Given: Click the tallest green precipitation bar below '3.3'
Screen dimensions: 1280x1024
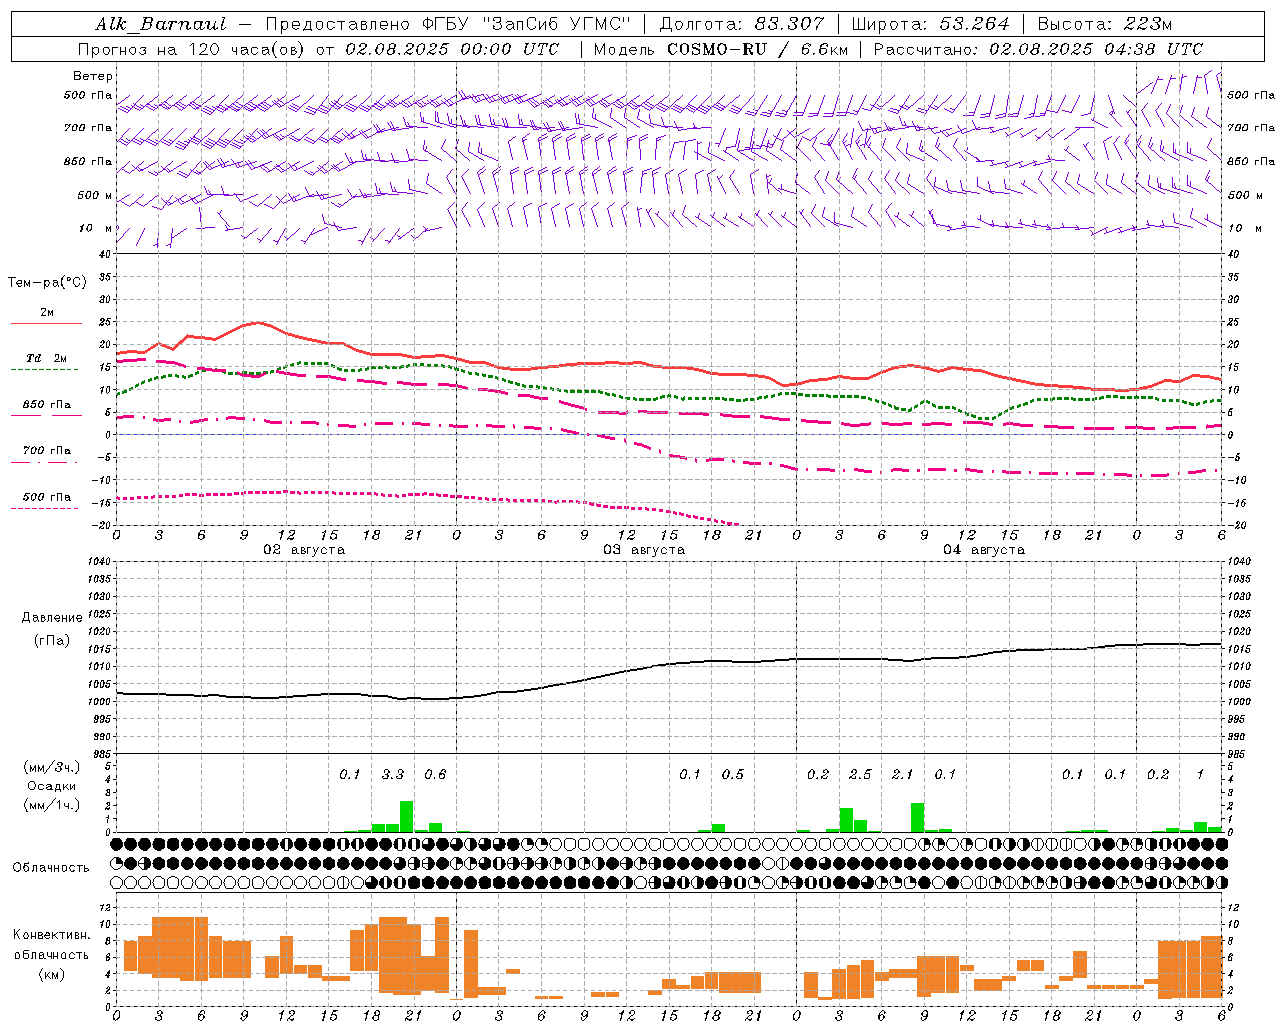Looking at the screenshot, I should (407, 816).
